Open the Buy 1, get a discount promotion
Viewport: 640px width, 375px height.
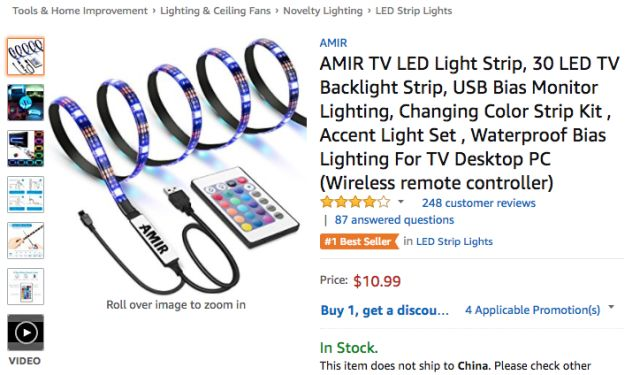384,310
